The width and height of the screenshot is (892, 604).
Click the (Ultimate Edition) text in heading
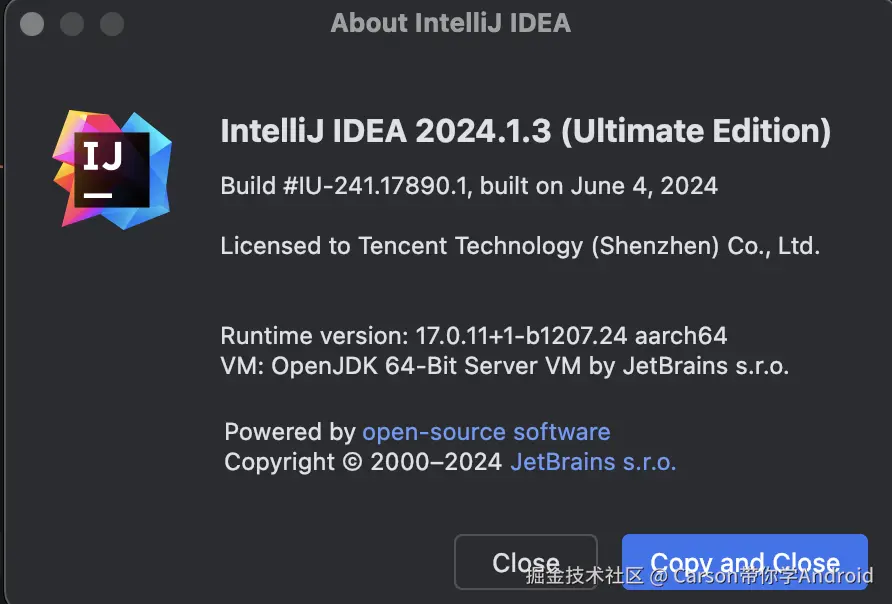pyautogui.click(x=696, y=131)
